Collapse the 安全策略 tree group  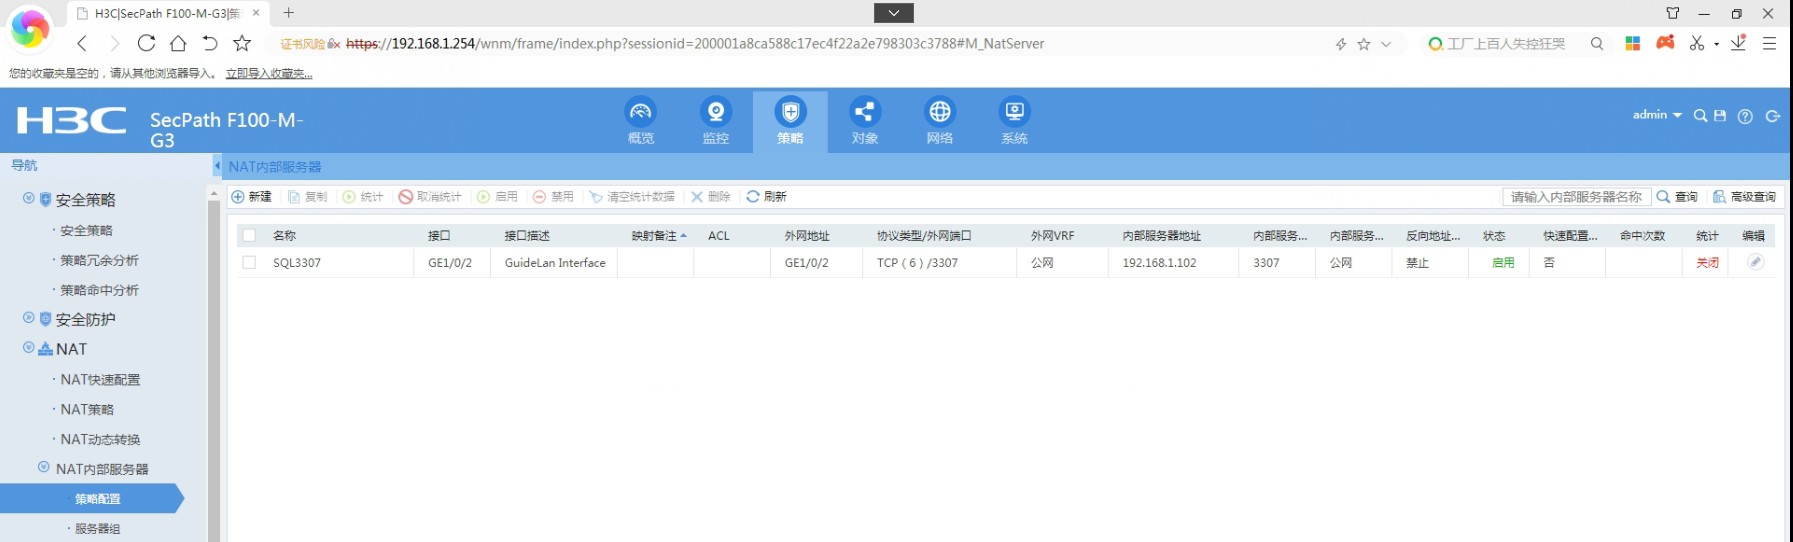coord(29,198)
